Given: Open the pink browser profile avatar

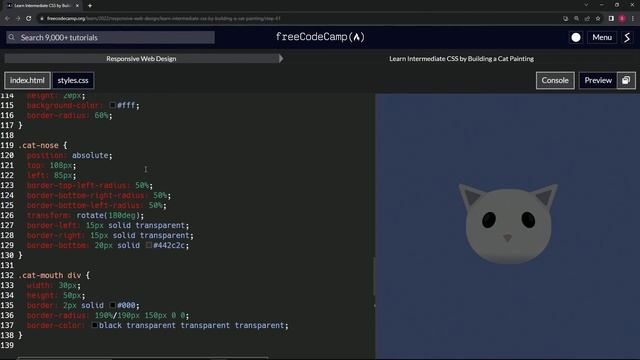Looking at the screenshot, I should coord(622,18).
